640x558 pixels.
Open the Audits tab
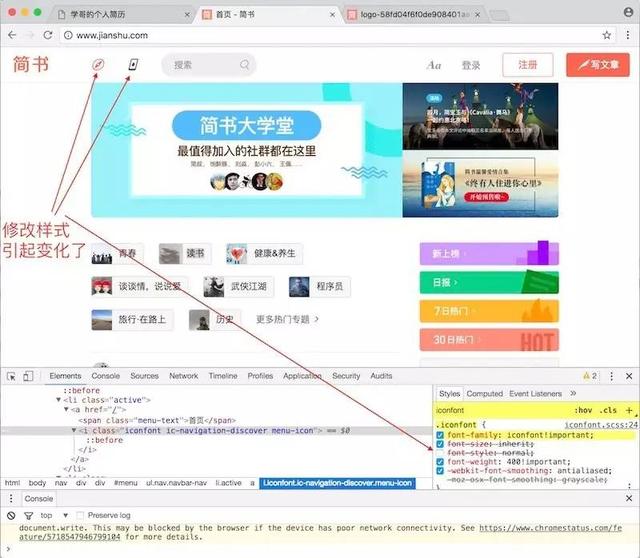381,376
